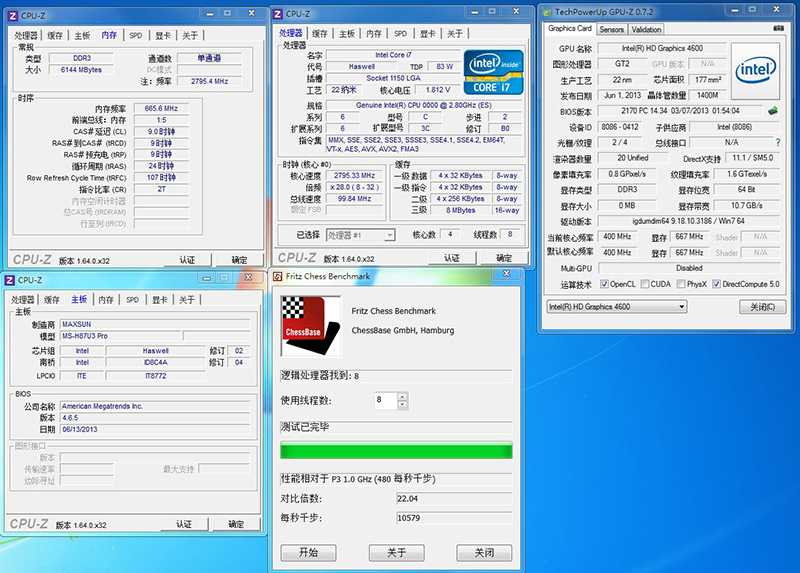Decrease thread count with the down arrow
Image resolution: width=800 pixels, height=573 pixels.
tap(403, 405)
